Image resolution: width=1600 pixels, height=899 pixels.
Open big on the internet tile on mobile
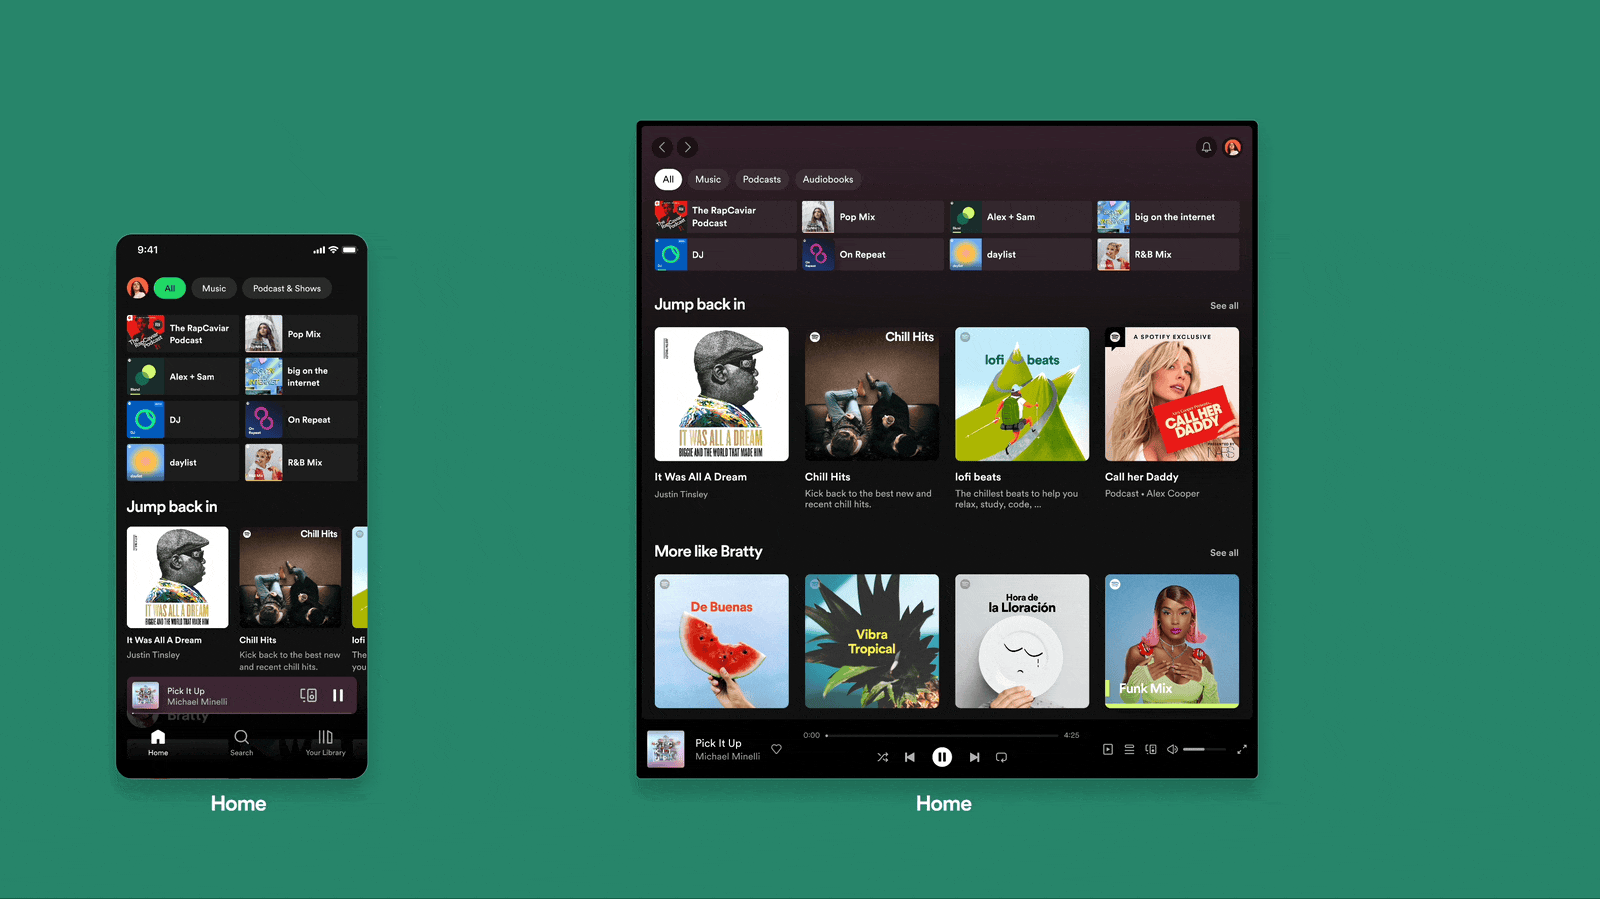[x=301, y=377]
